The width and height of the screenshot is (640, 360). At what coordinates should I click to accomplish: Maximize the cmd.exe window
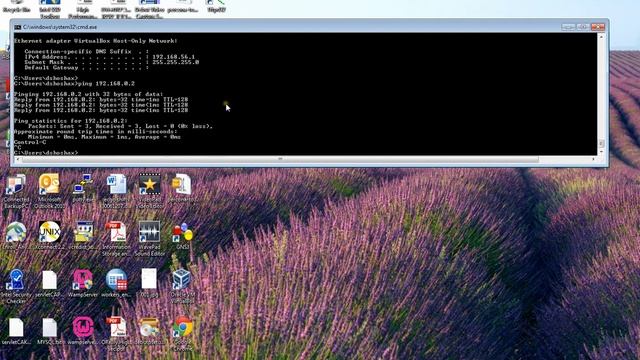582,27
